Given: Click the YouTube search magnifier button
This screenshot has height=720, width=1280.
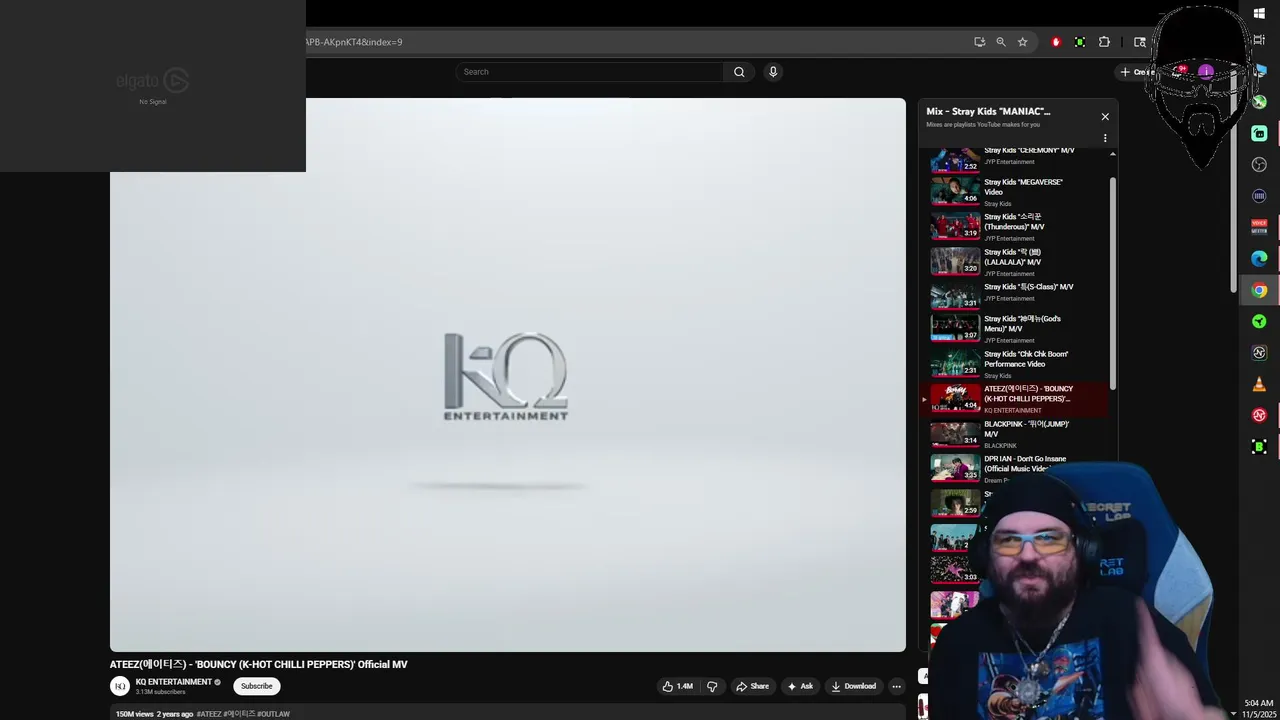Looking at the screenshot, I should tap(739, 72).
